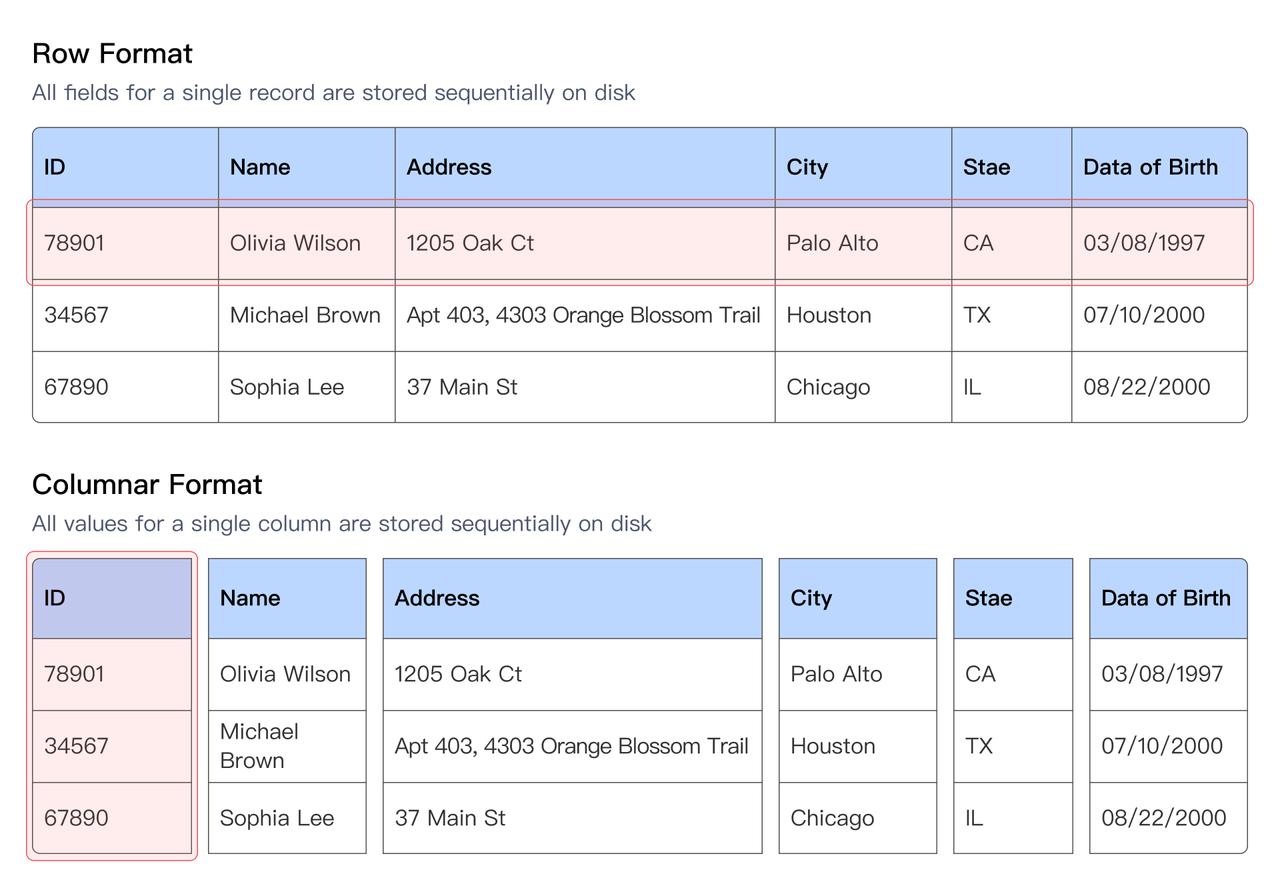This screenshot has width=1280, height=886.
Task: Pick IL in the Columnar Stae column
Action: coord(974,818)
